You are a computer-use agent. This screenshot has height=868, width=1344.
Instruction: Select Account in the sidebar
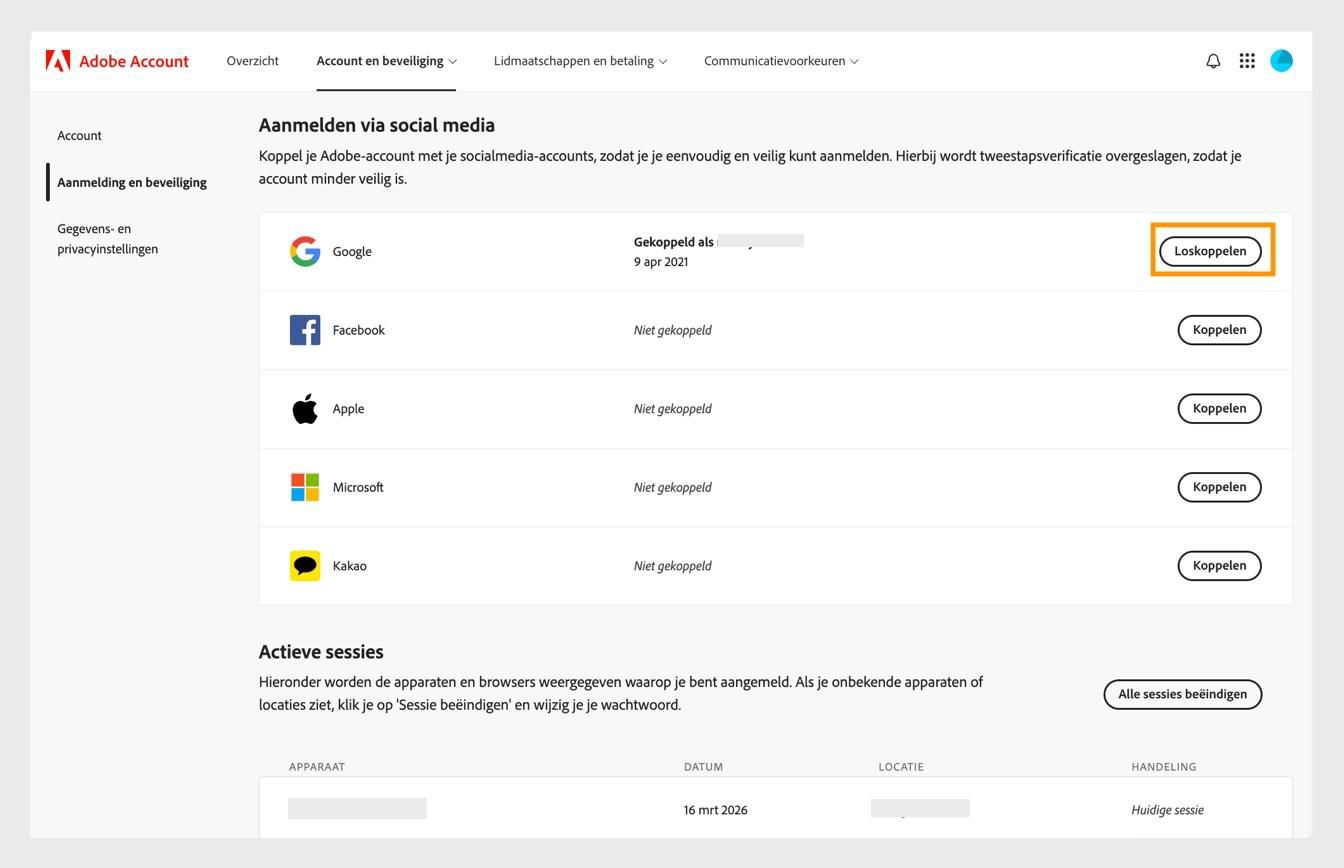point(79,135)
